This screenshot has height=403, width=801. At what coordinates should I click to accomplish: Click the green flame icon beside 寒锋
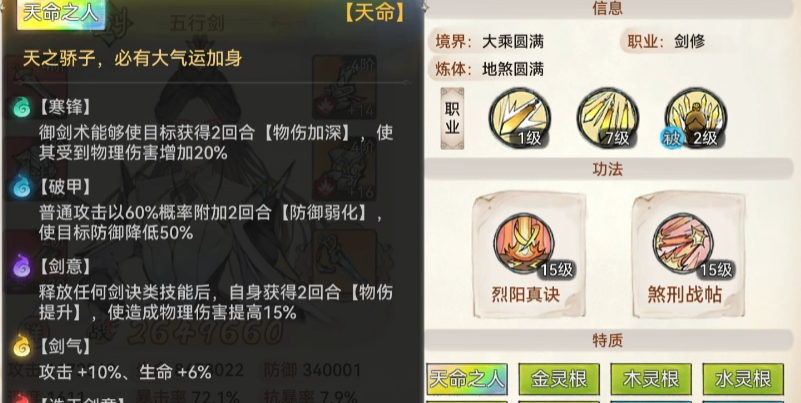[21, 107]
